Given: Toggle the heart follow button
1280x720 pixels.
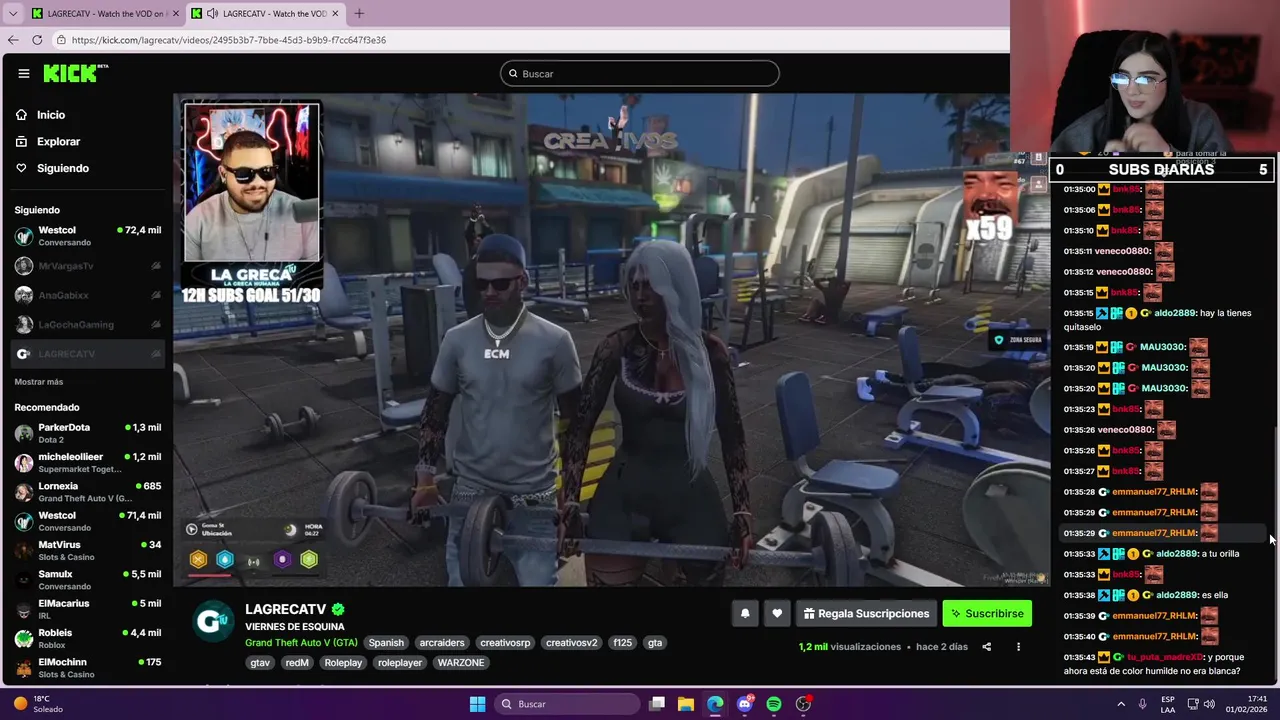Looking at the screenshot, I should (x=777, y=614).
